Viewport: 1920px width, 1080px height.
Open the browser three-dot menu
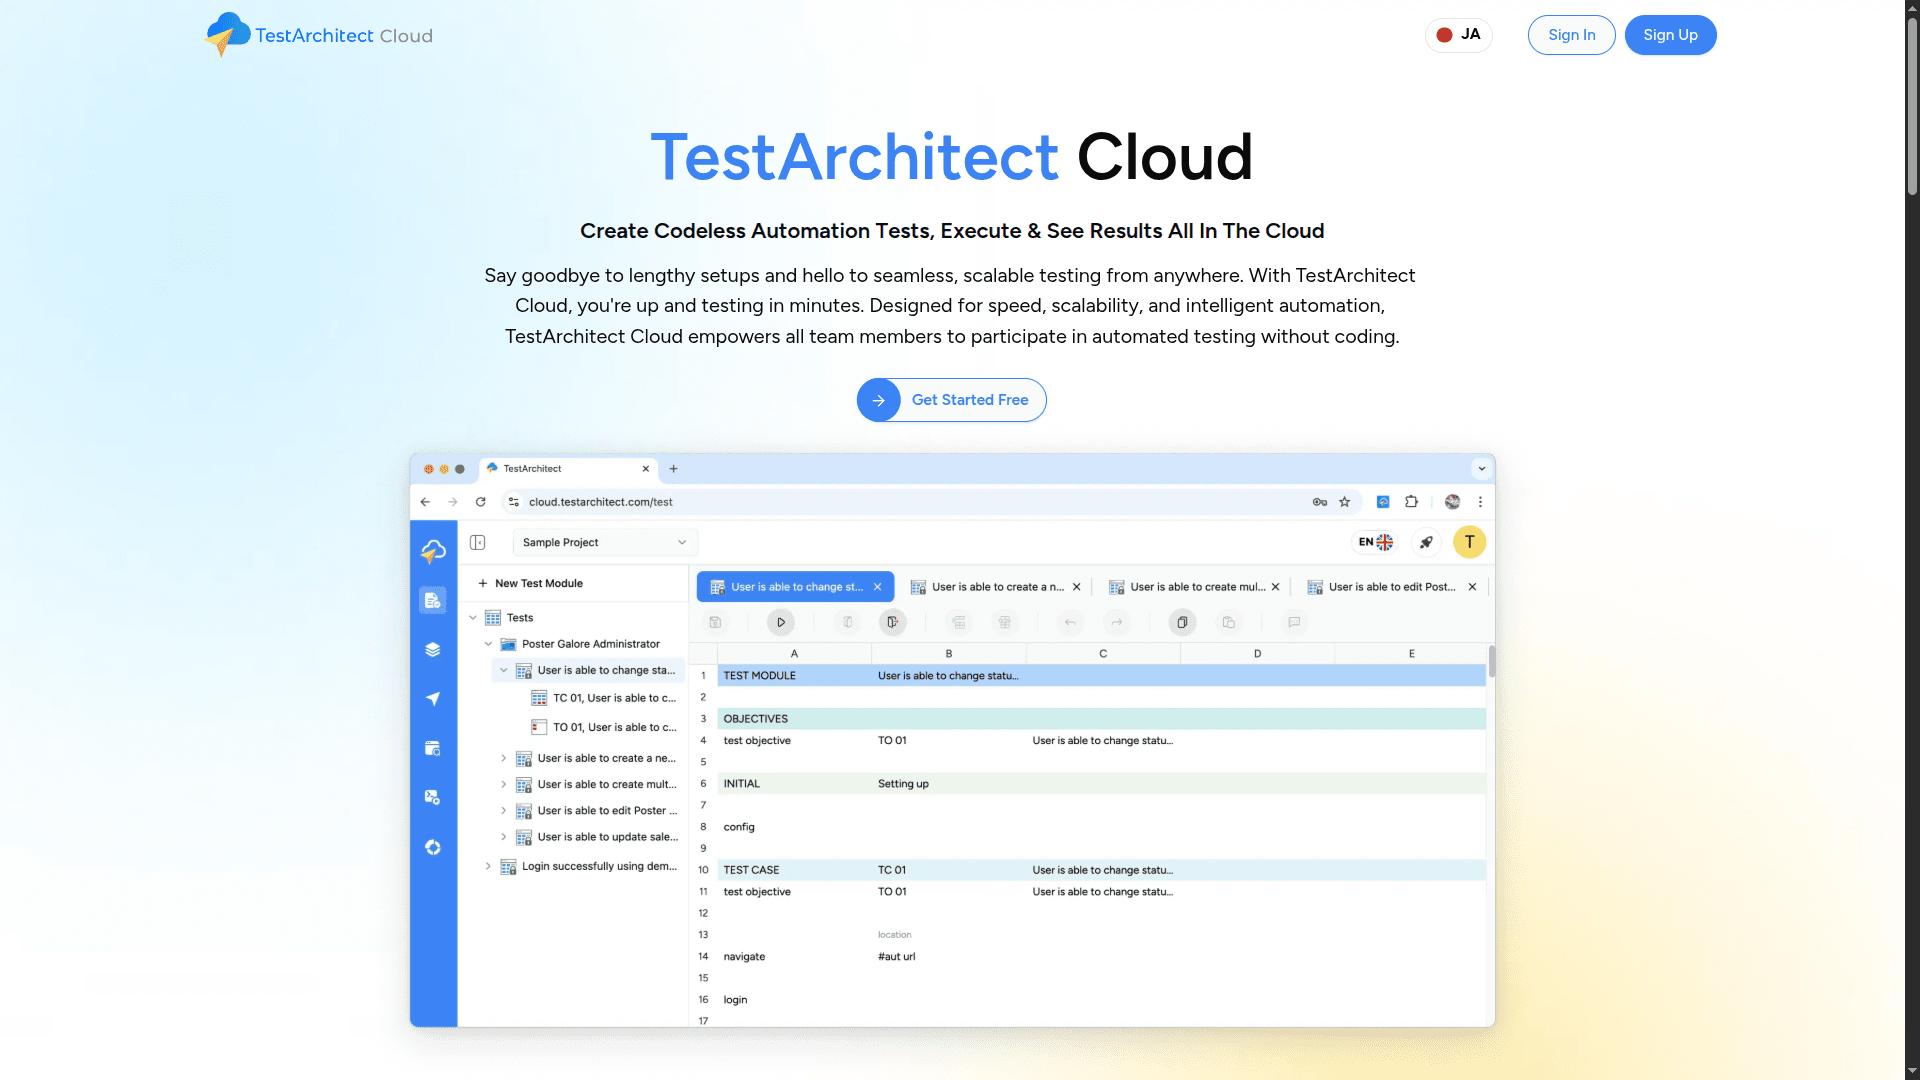(1480, 502)
